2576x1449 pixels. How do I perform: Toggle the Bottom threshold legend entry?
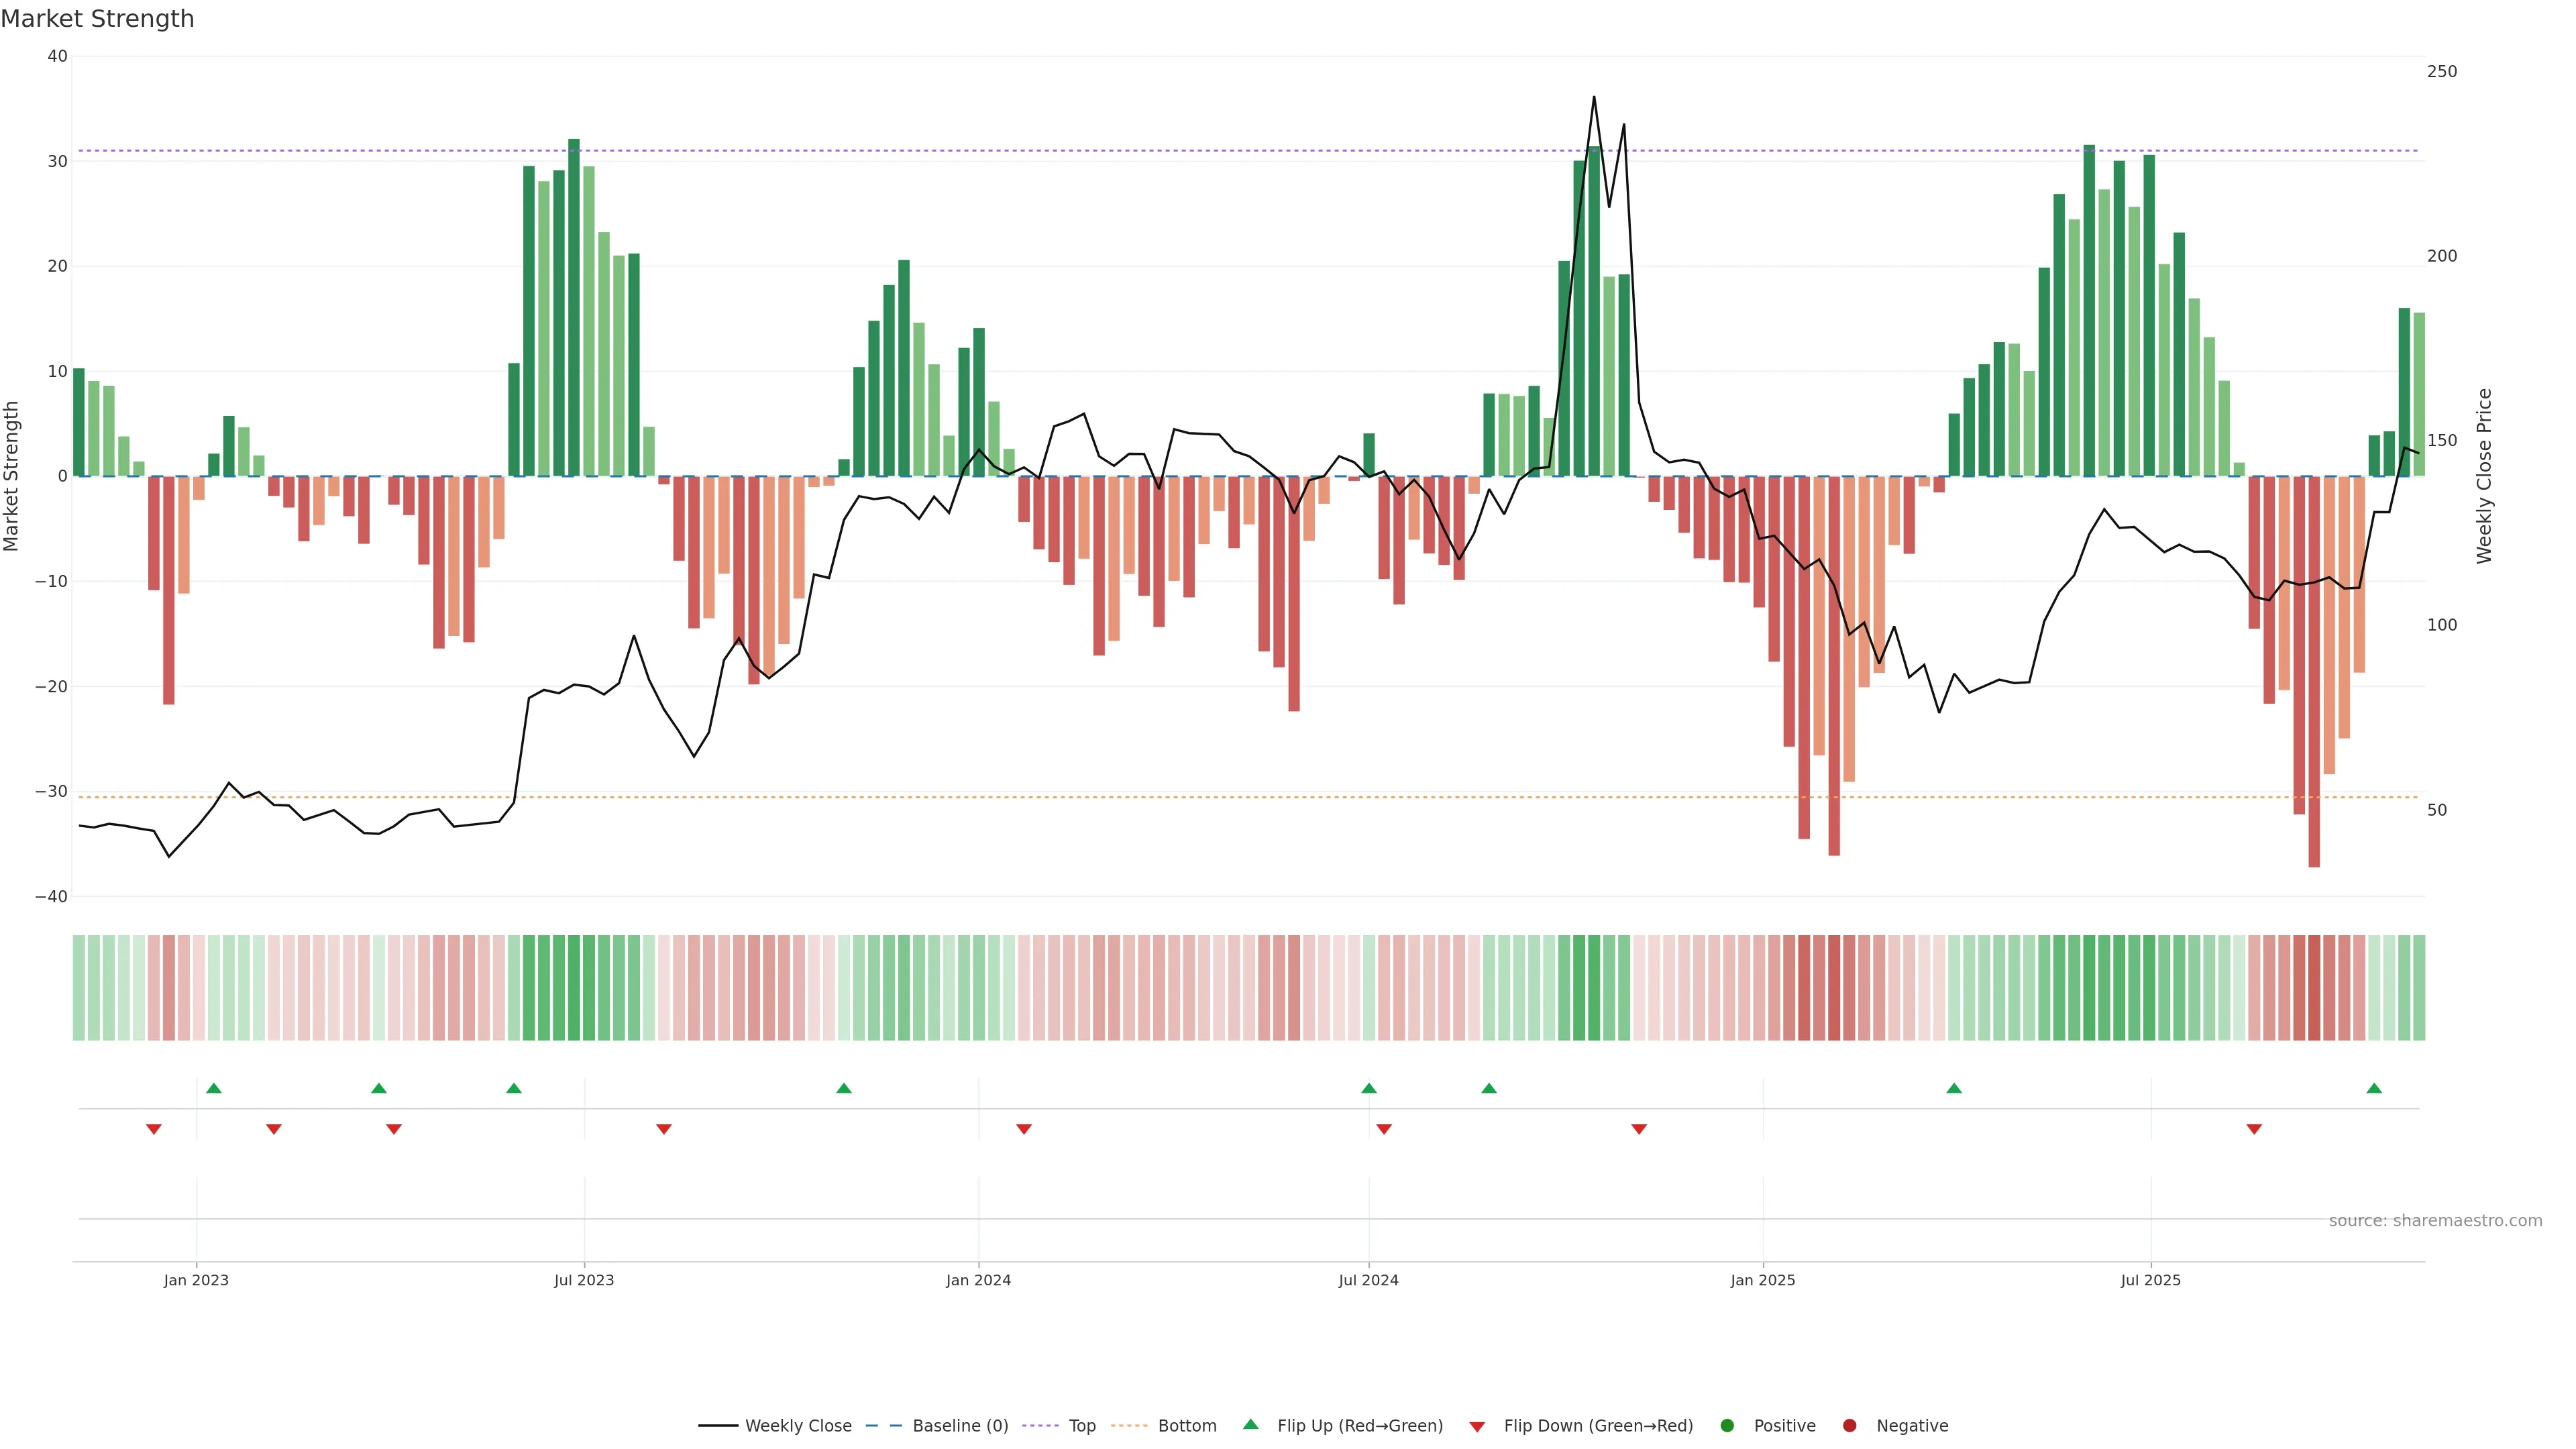tap(1187, 1426)
